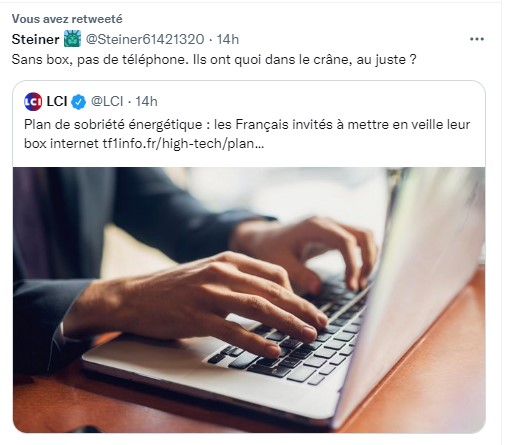Open the @Steiner61421320 handle link
Image resolution: width=505 pixels, height=445 pixels.
click(145, 39)
